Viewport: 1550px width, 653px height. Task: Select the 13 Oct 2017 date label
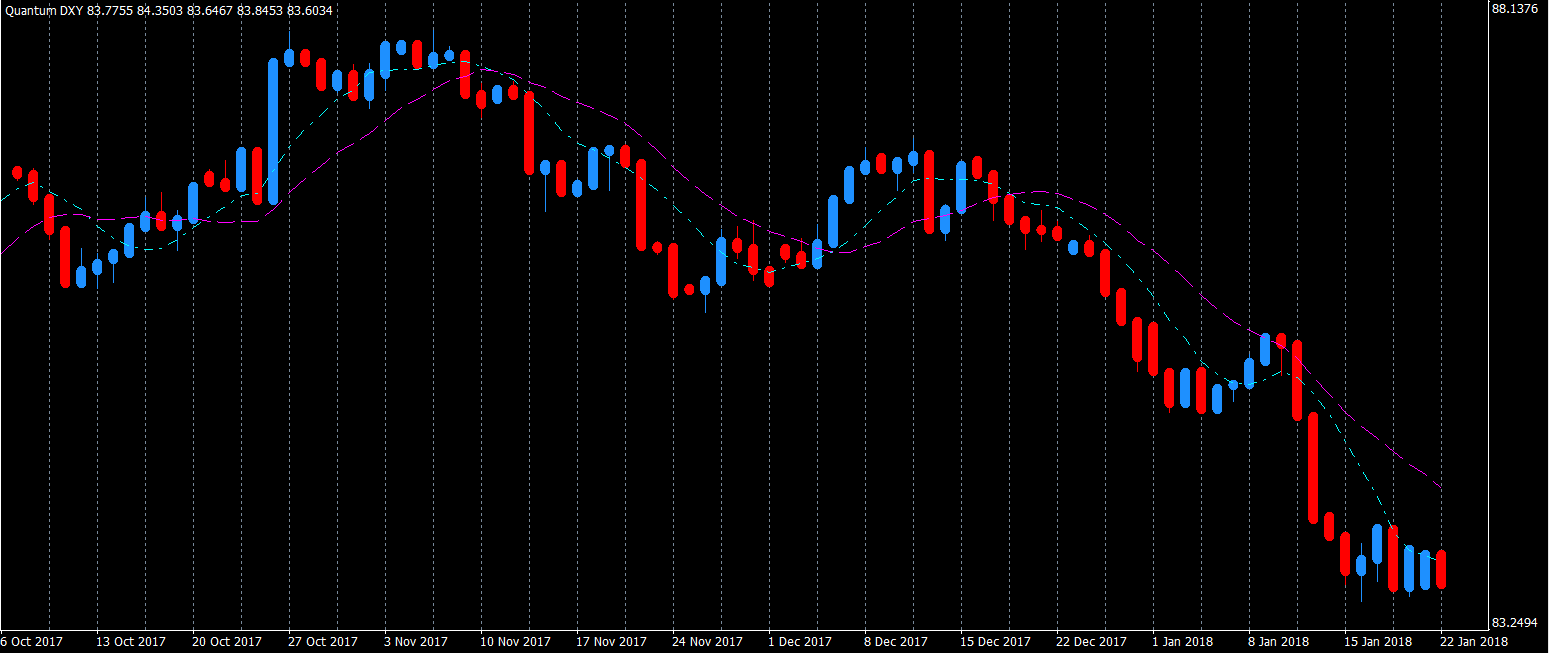pos(131,641)
